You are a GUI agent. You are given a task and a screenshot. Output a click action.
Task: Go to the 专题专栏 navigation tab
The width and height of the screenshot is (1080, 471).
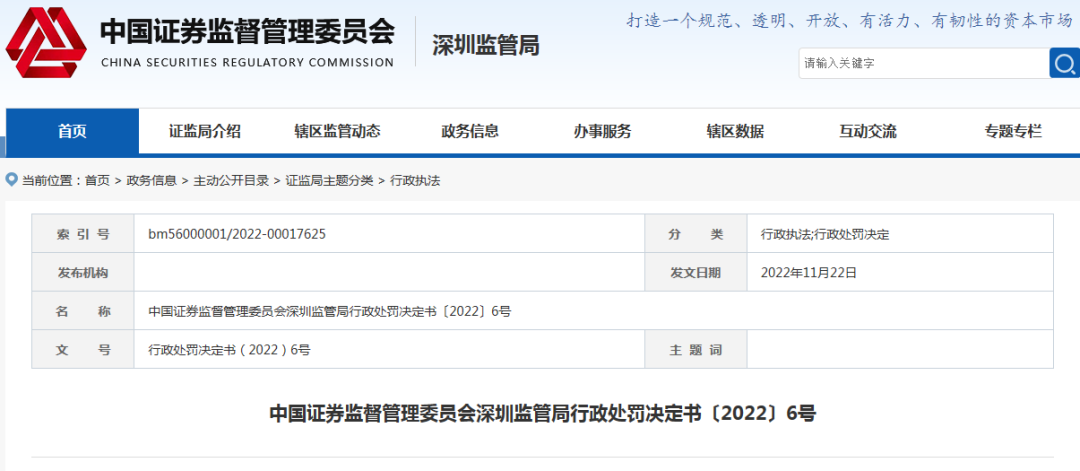click(x=1013, y=131)
